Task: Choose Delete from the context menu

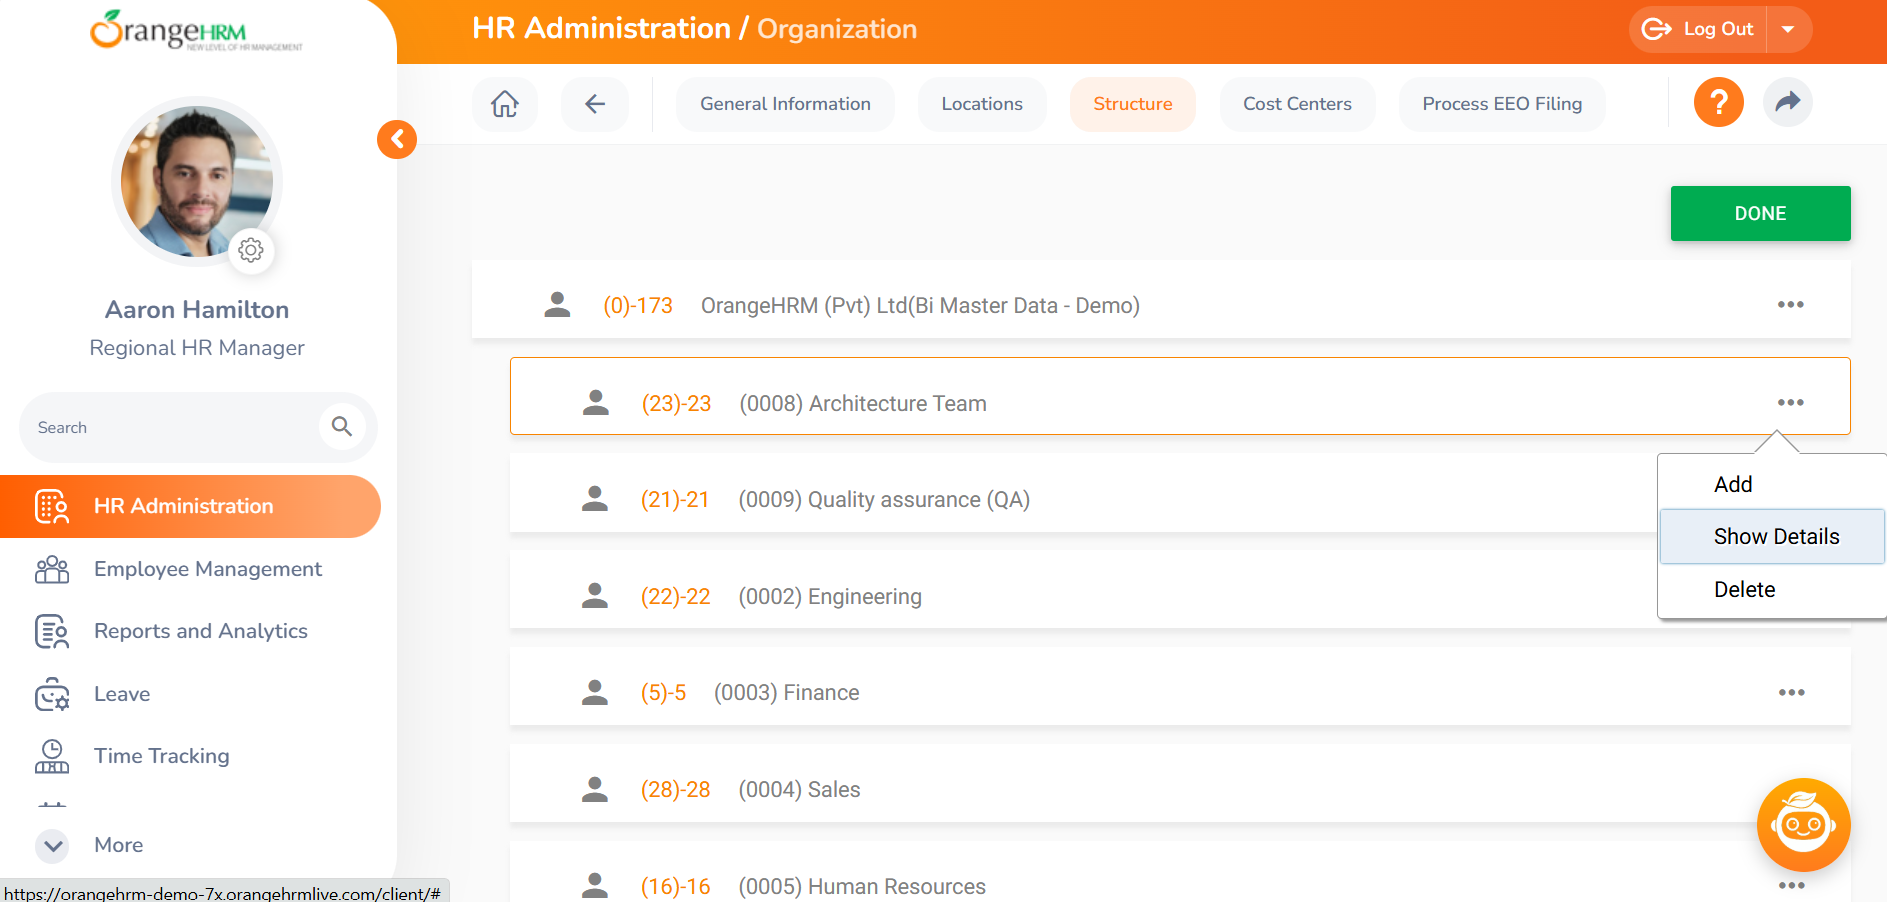Action: (x=1772, y=589)
